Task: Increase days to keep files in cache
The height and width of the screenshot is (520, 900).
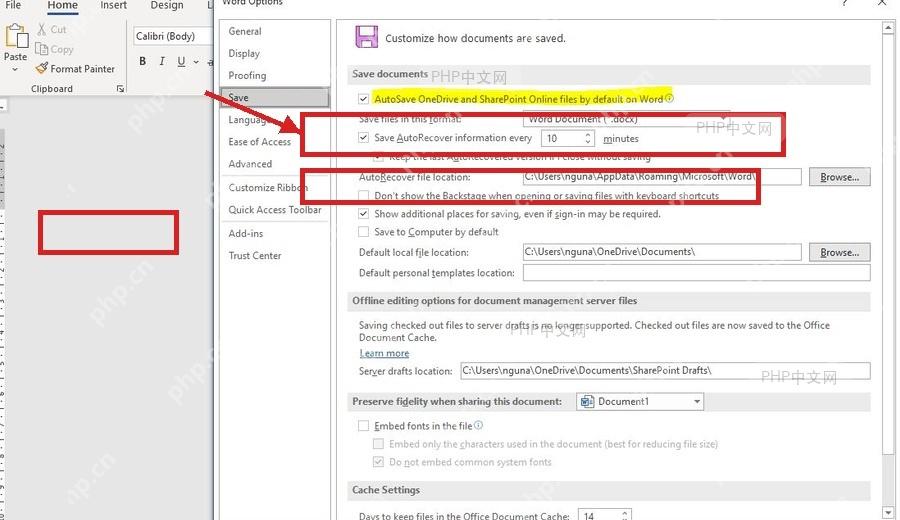Action: pyautogui.click(x=625, y=512)
